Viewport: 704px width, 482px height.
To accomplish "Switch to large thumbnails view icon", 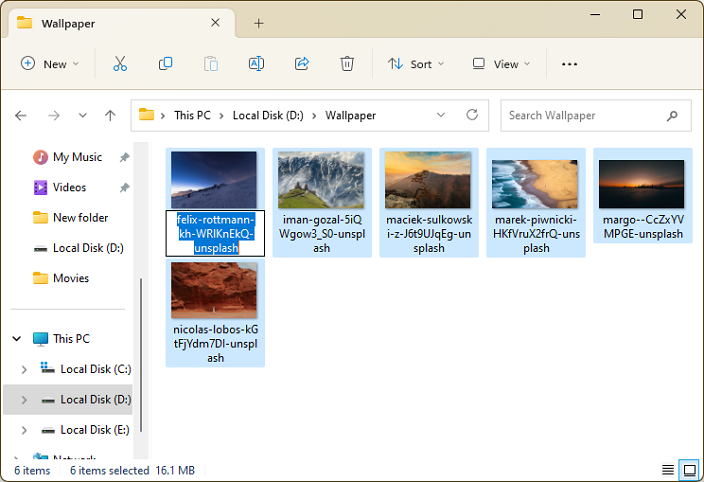I will tap(689, 470).
